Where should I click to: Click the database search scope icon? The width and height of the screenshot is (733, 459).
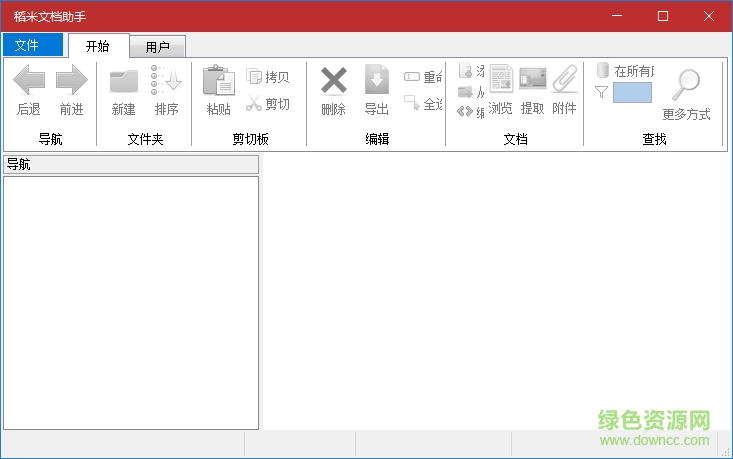(x=603, y=71)
